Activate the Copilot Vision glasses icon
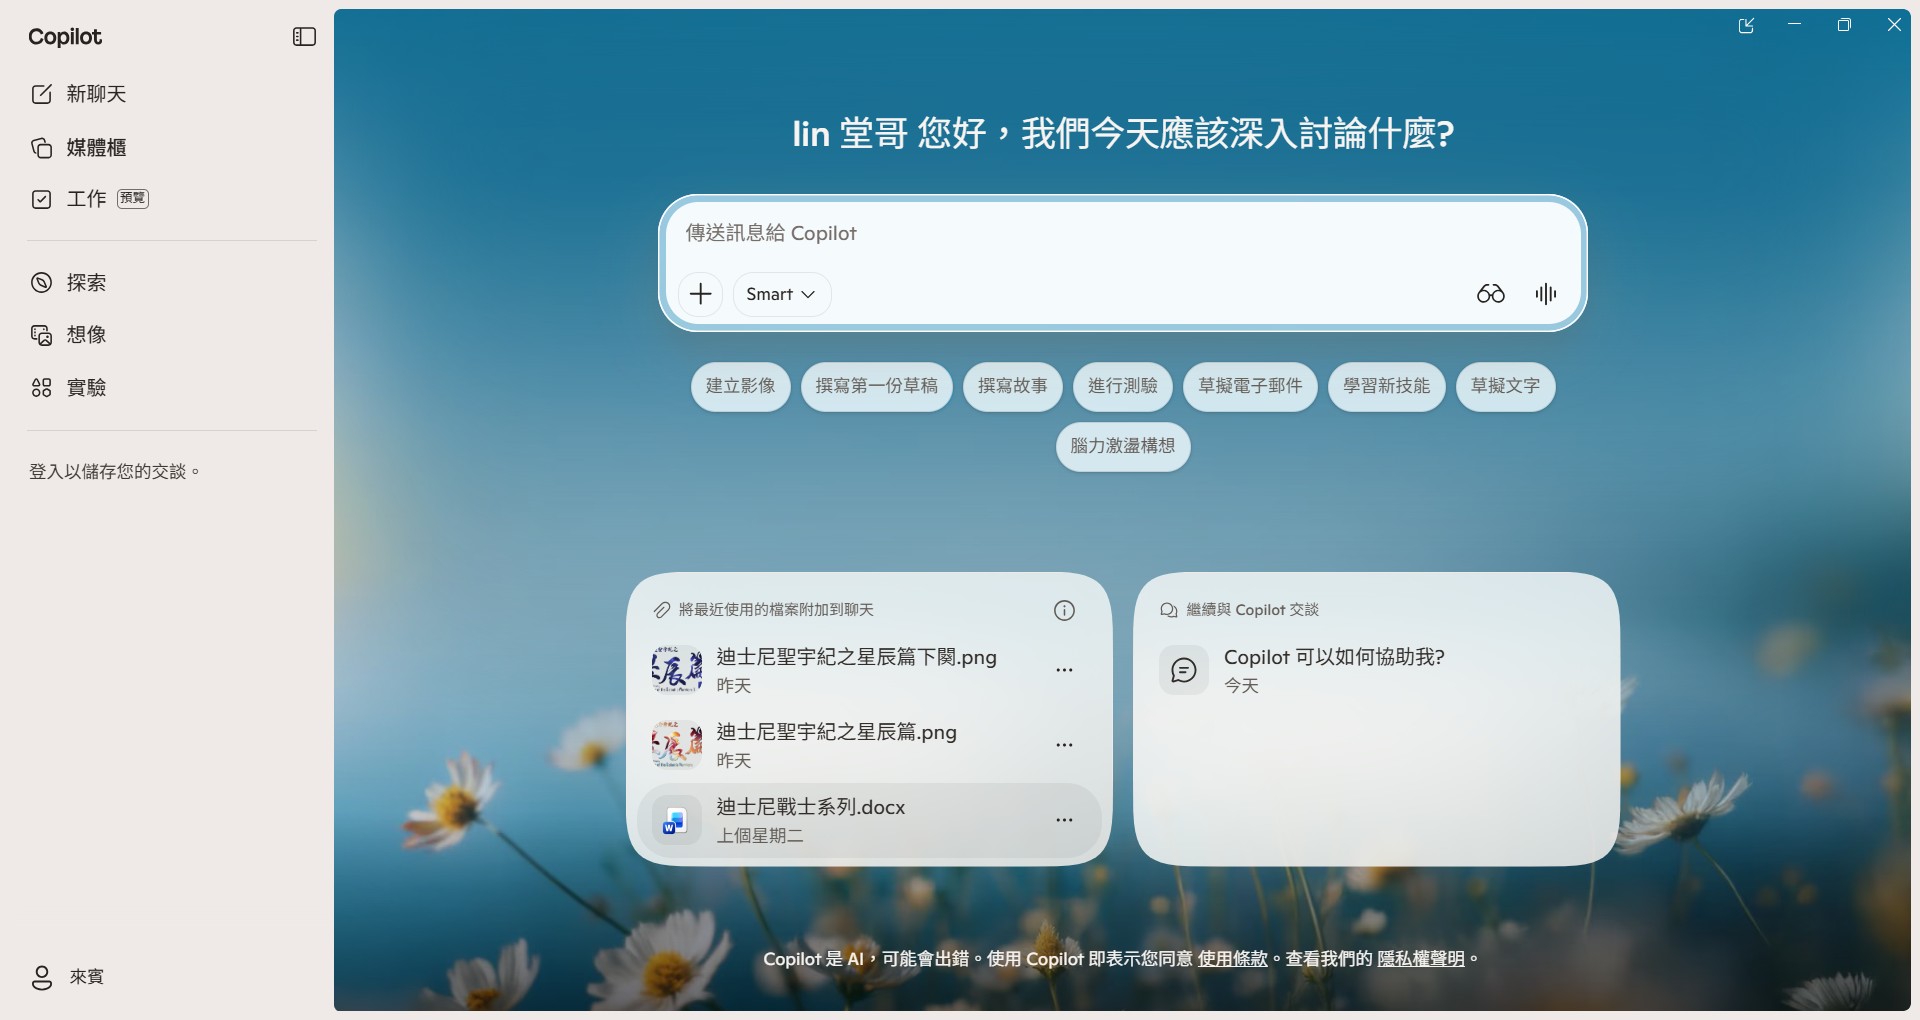 pyautogui.click(x=1490, y=294)
